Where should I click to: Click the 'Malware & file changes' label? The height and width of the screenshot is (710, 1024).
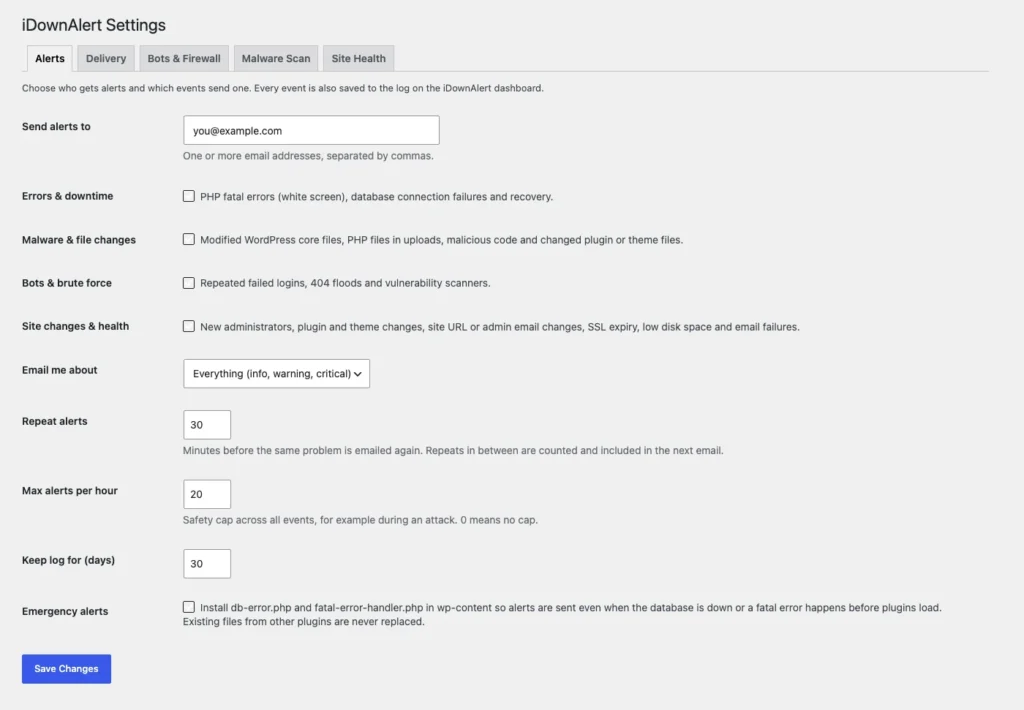79,240
